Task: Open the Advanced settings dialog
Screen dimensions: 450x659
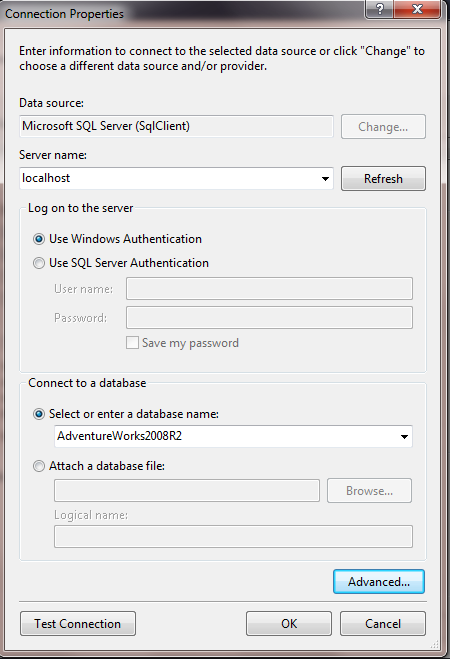Action: pos(379,582)
